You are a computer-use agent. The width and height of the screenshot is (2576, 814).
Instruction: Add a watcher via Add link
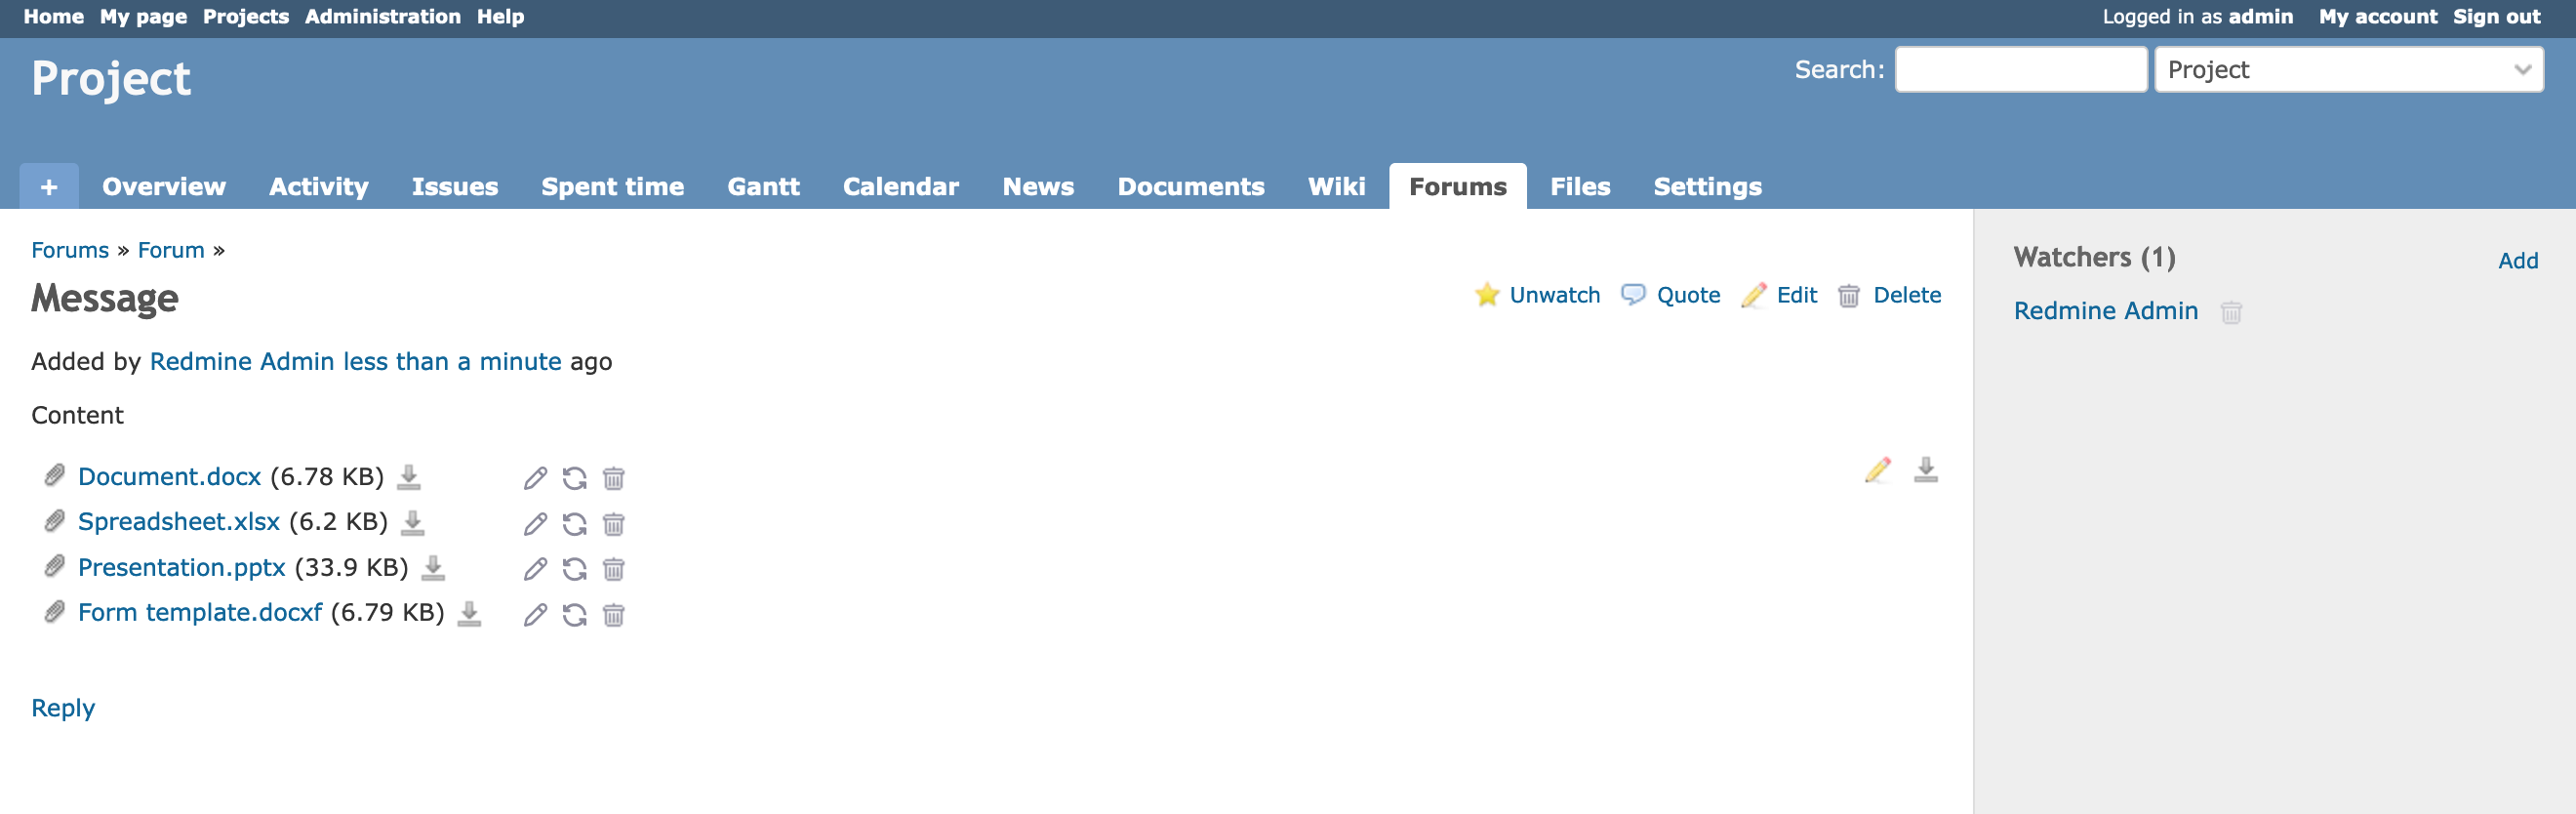pos(2518,261)
